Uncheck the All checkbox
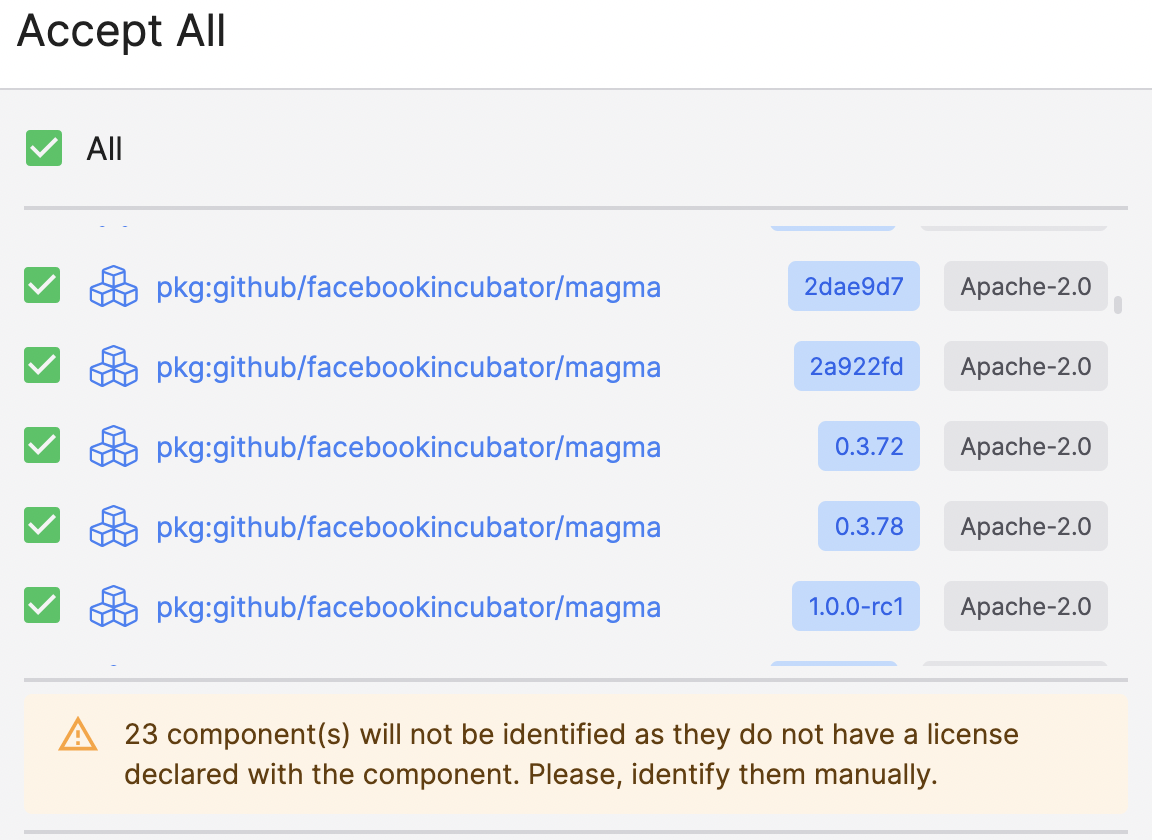Viewport: 1152px width, 840px height. [44, 148]
